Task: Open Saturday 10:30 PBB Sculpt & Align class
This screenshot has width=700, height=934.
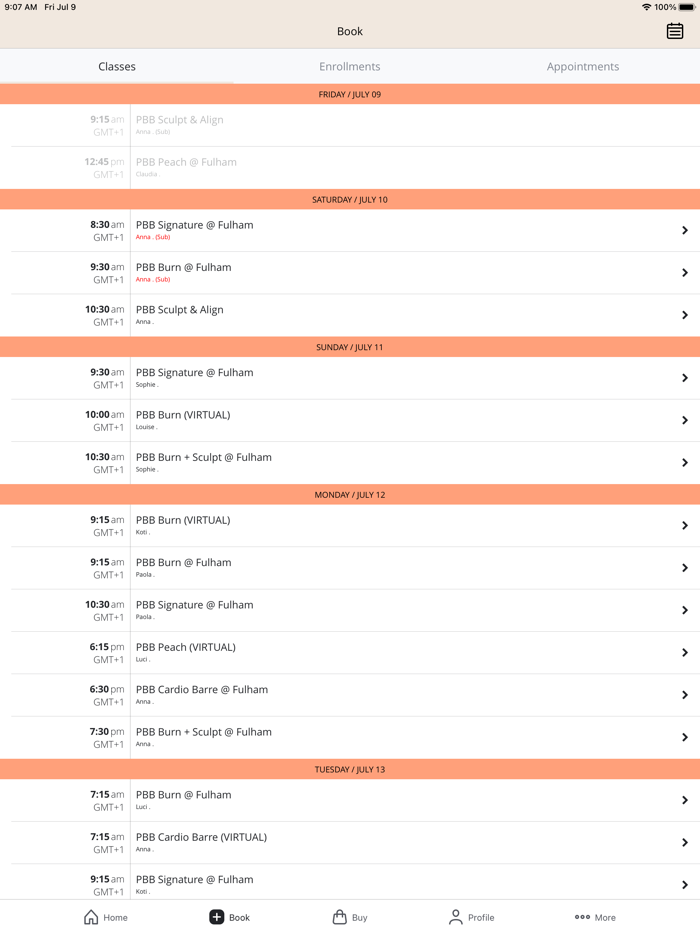Action: 180,310
